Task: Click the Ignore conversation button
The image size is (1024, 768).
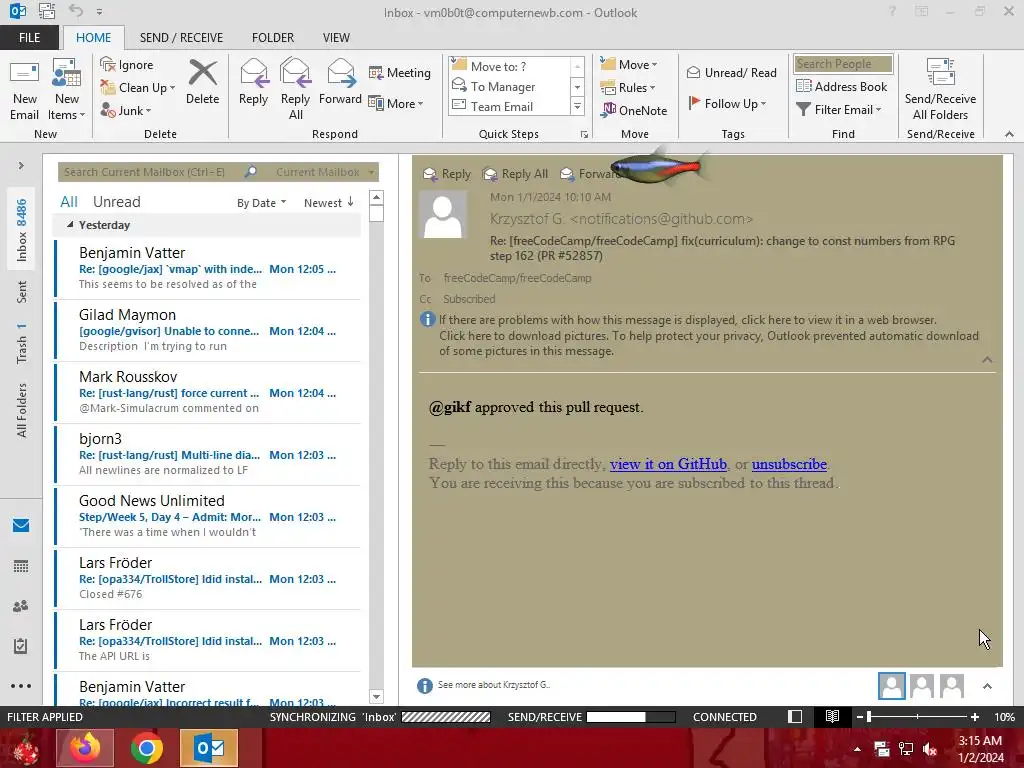Action: click(x=127, y=65)
